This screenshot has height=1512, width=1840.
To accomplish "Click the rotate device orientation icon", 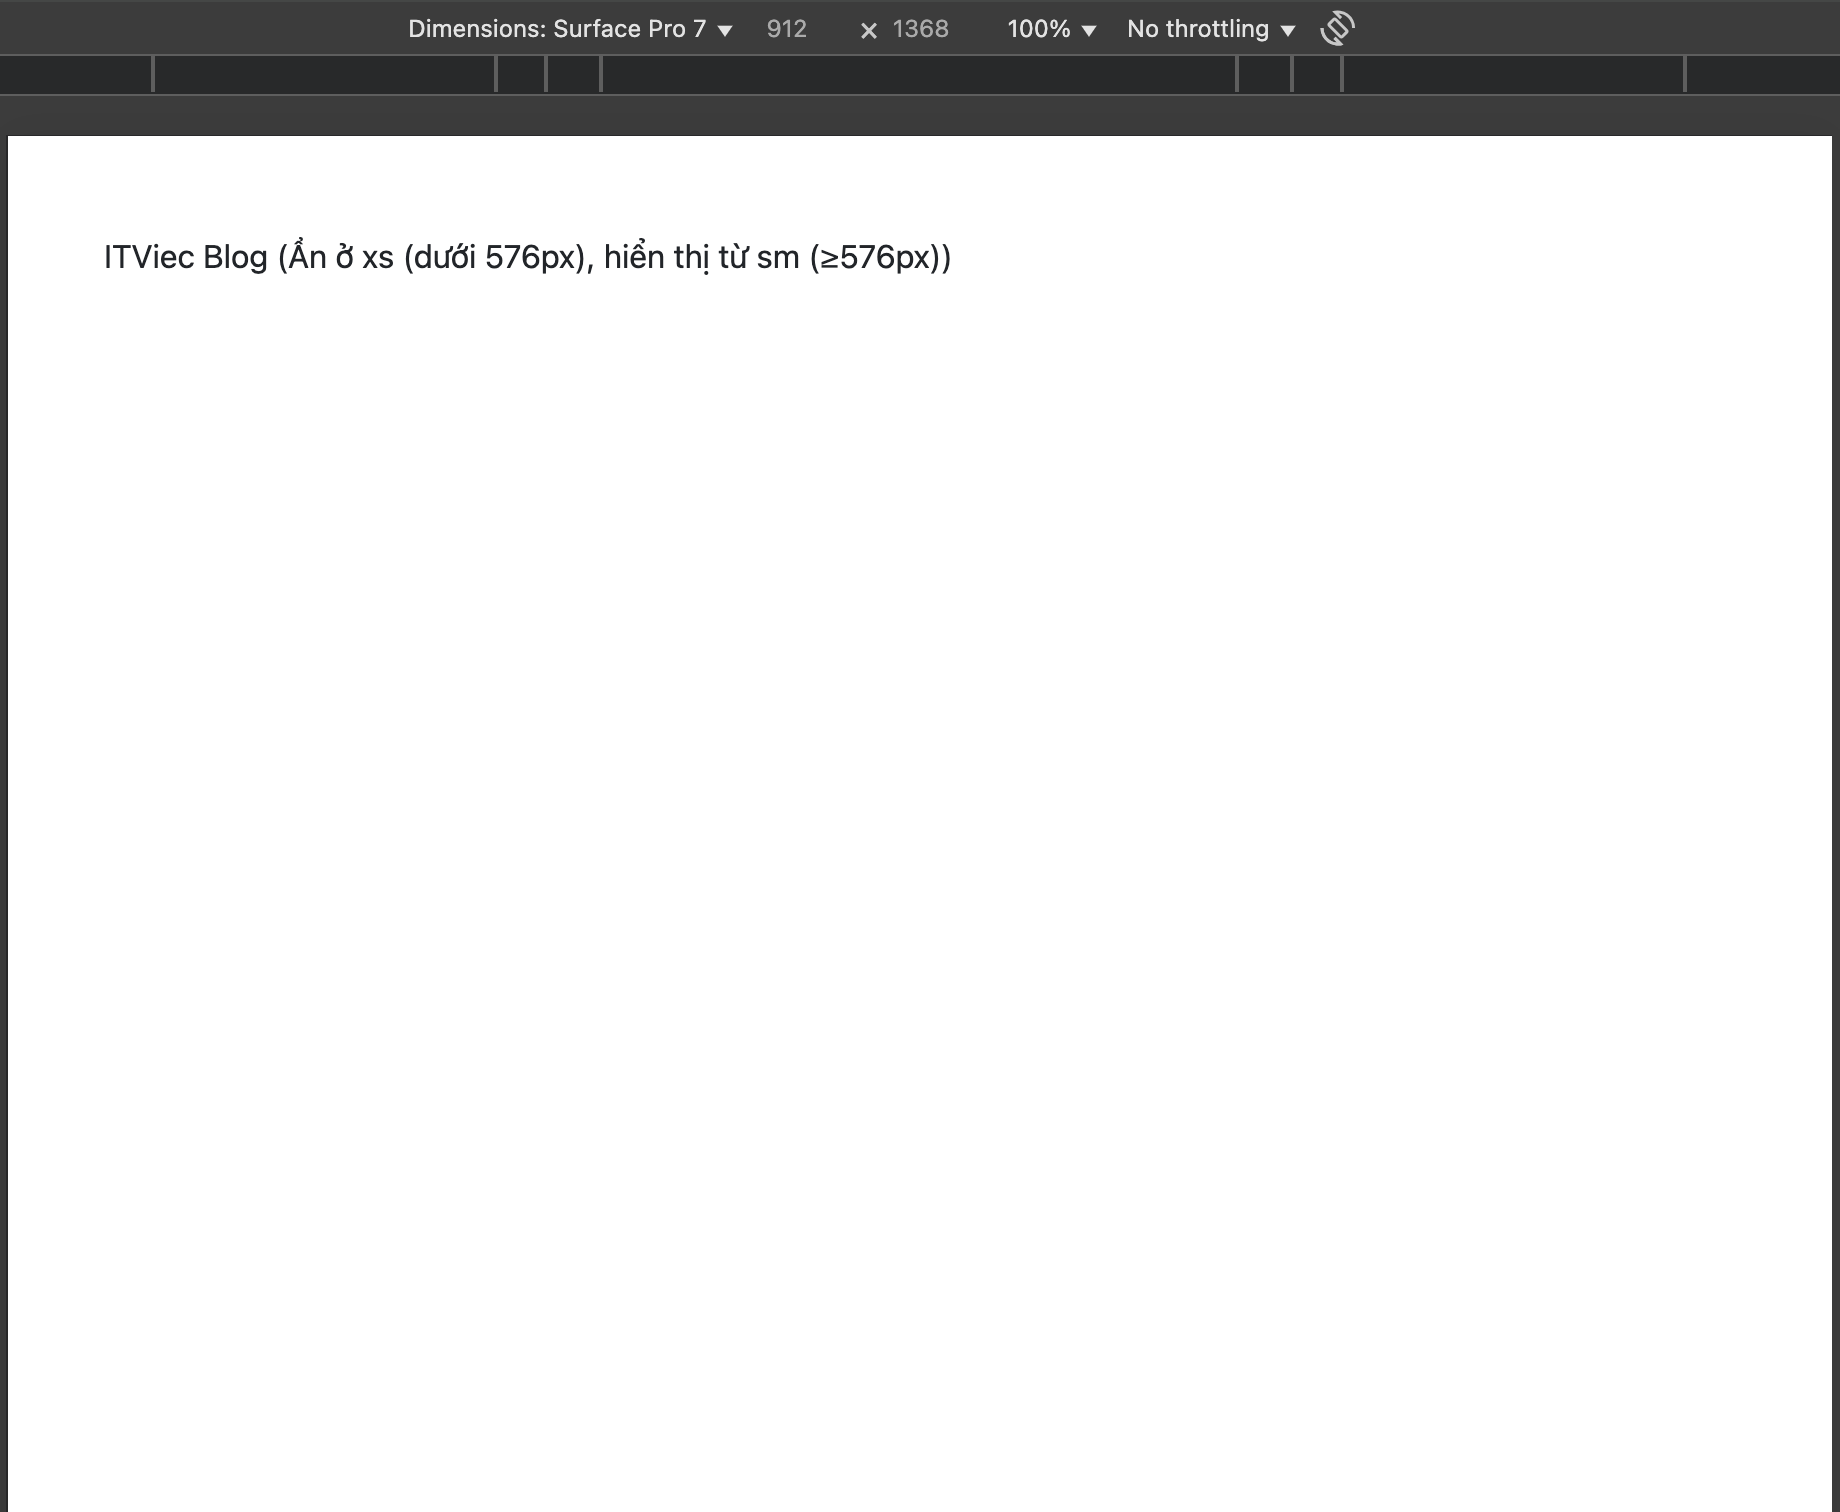I will pyautogui.click(x=1337, y=29).
